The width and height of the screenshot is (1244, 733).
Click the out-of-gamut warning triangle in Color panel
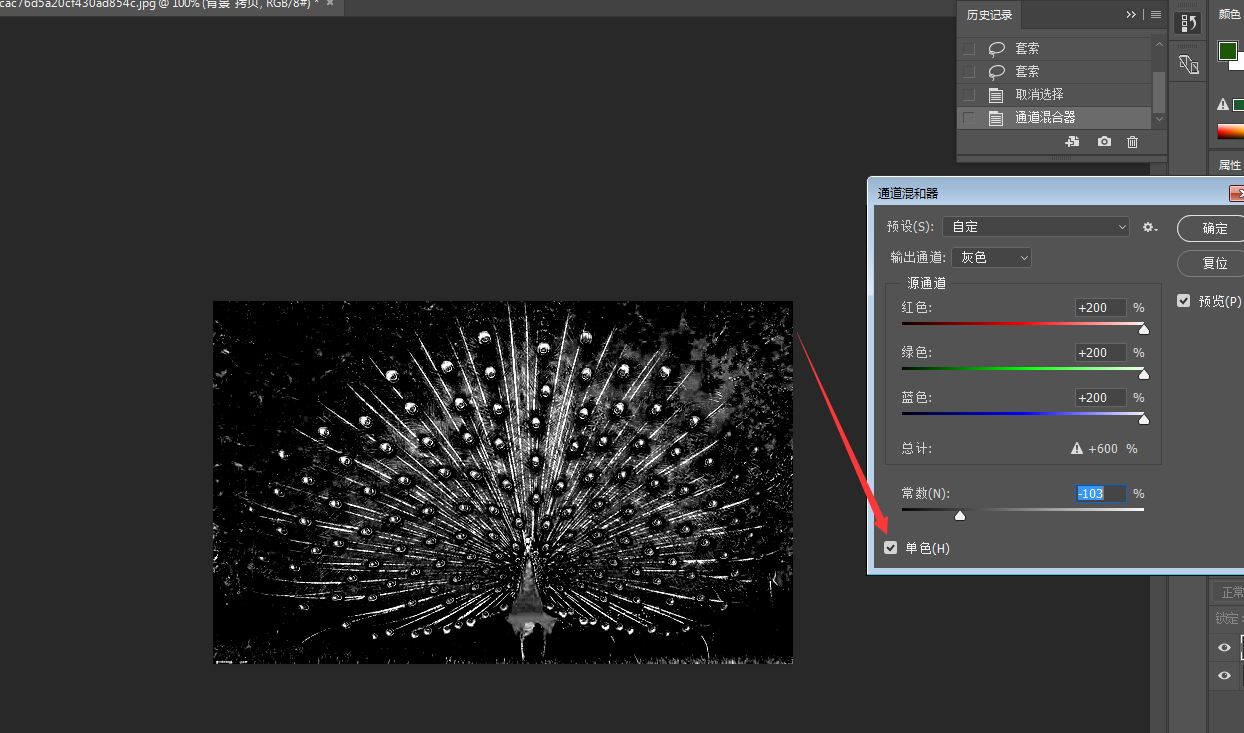[x=1222, y=105]
